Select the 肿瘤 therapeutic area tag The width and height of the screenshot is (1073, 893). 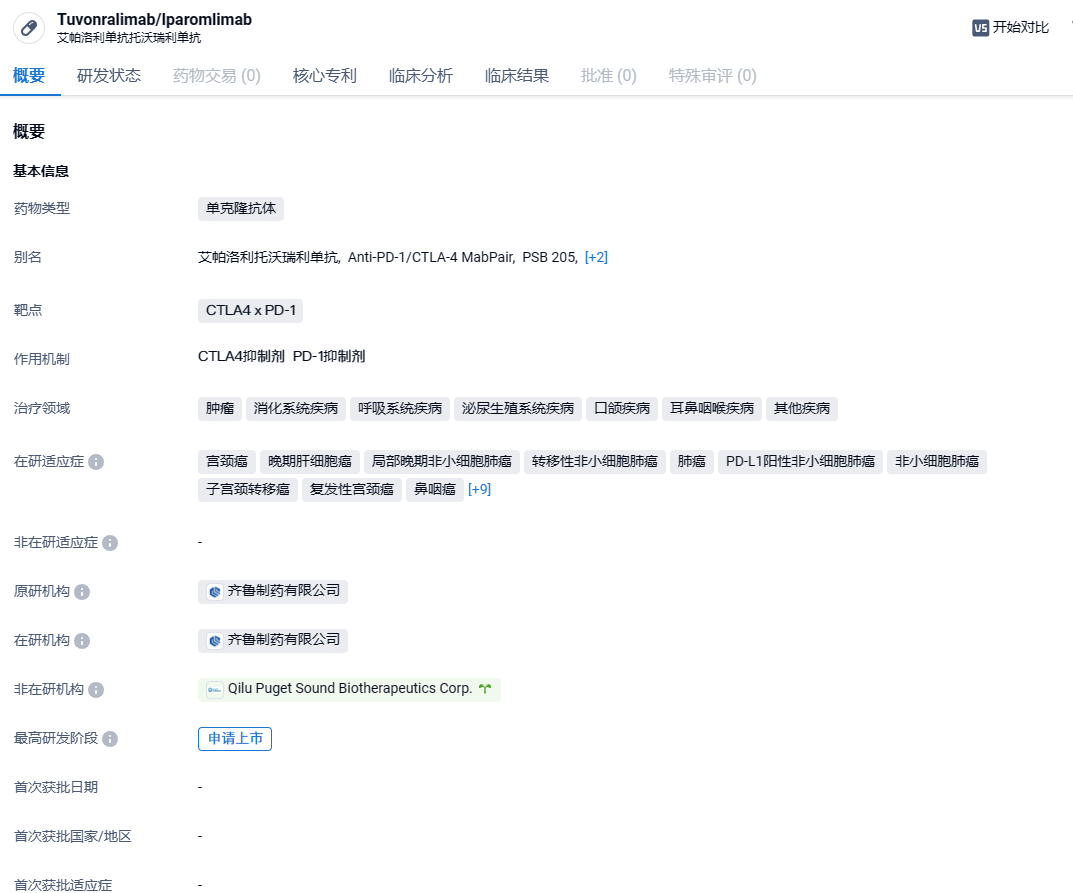220,409
